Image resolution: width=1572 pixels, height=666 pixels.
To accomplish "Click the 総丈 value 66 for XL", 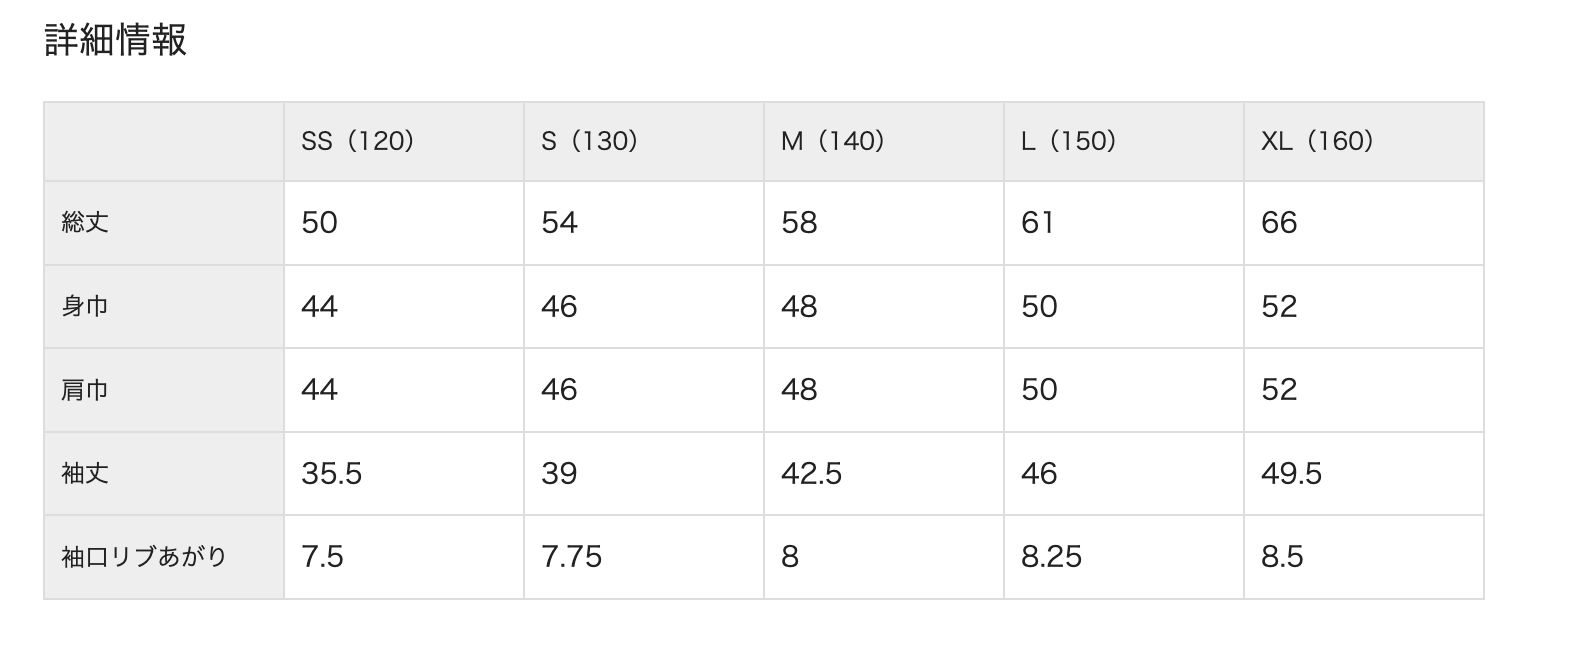I will click(1279, 223).
